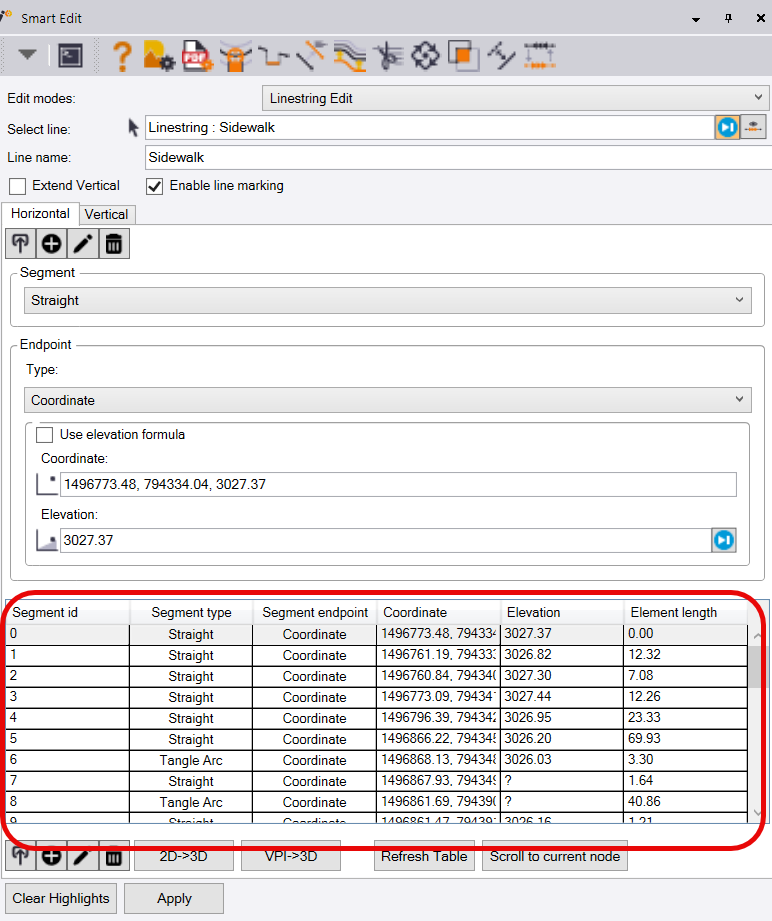Screen dimensions: 772x921
Task: Open the Edit modes dropdown
Action: point(515,98)
